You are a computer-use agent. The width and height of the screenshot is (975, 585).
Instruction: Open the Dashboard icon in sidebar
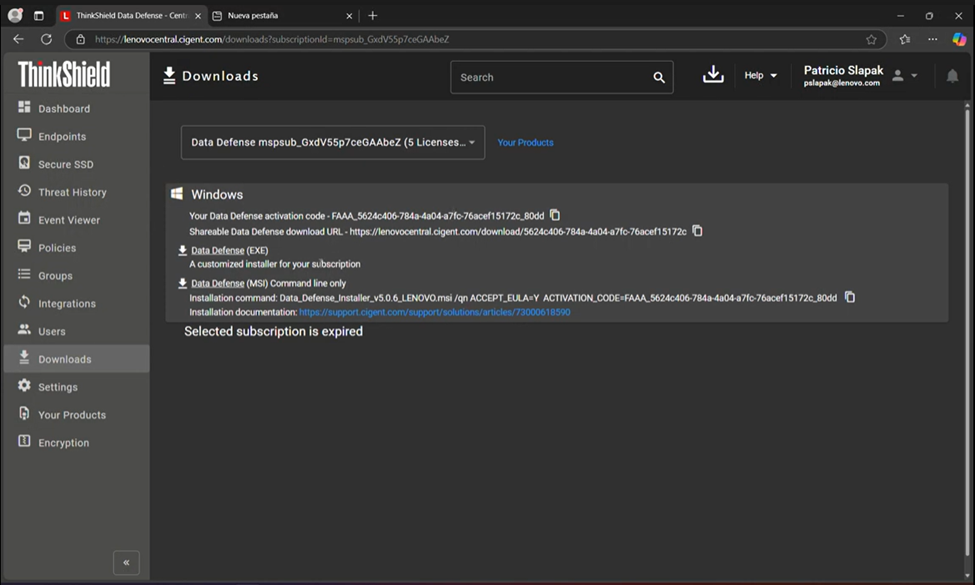click(24, 107)
